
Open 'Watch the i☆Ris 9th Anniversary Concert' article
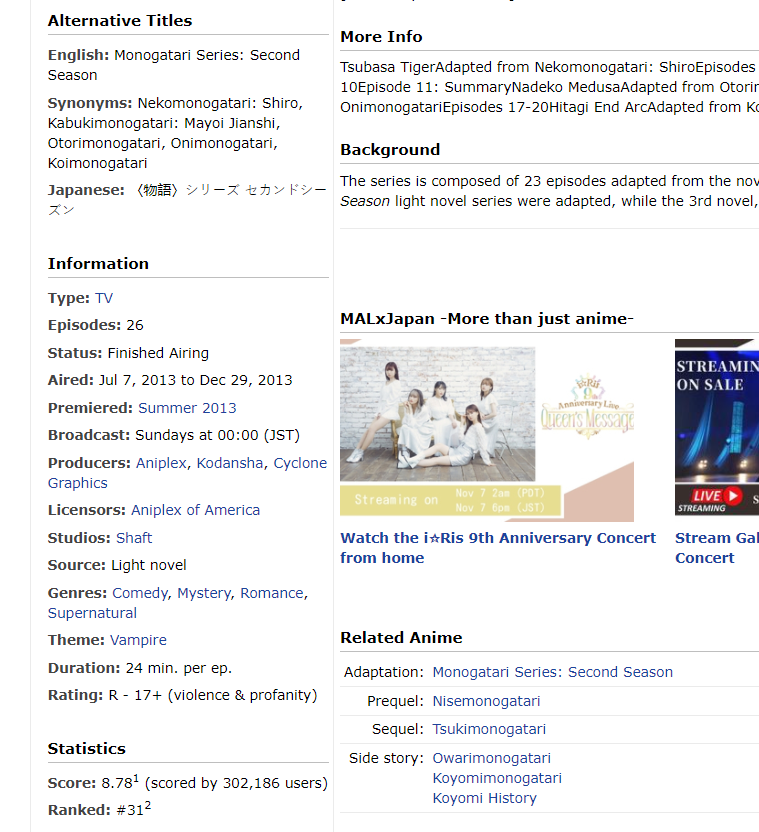pos(498,547)
